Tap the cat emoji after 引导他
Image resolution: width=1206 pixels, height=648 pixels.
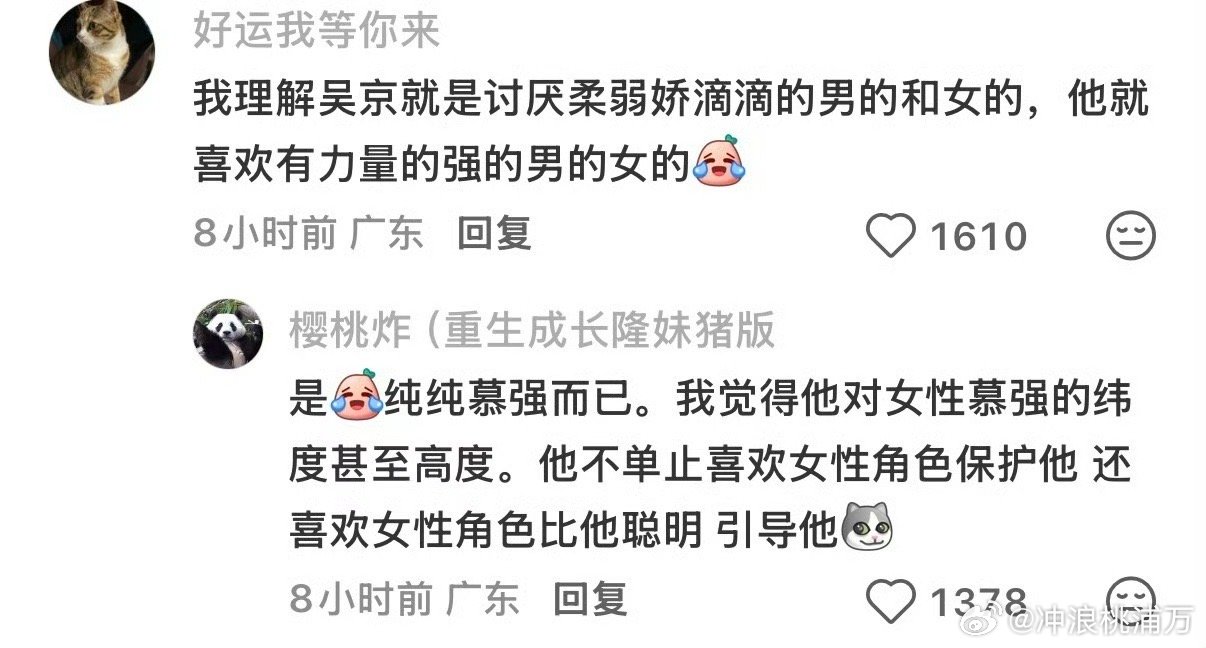click(867, 527)
